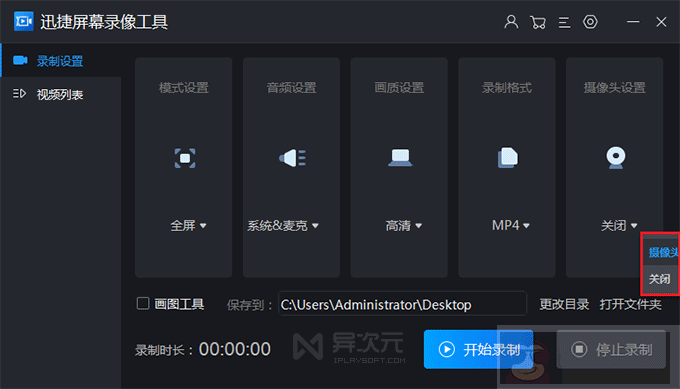
Task: Click the picture quality laptop icon
Action: pyautogui.click(x=400, y=157)
